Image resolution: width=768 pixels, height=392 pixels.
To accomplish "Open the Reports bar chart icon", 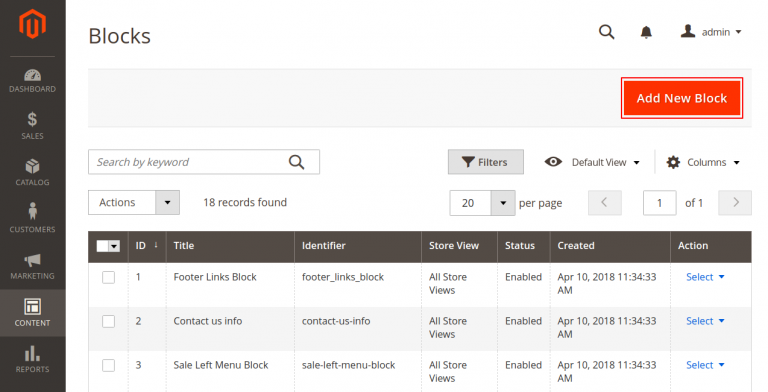I will coord(32,353).
